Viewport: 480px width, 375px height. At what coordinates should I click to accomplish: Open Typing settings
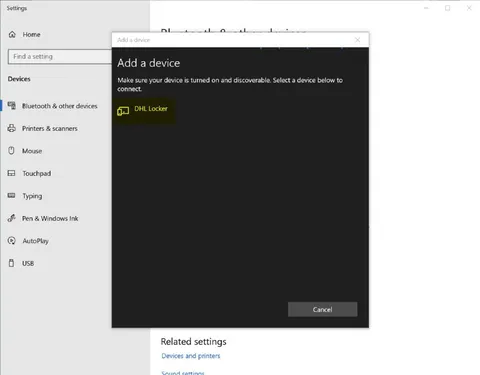32,196
